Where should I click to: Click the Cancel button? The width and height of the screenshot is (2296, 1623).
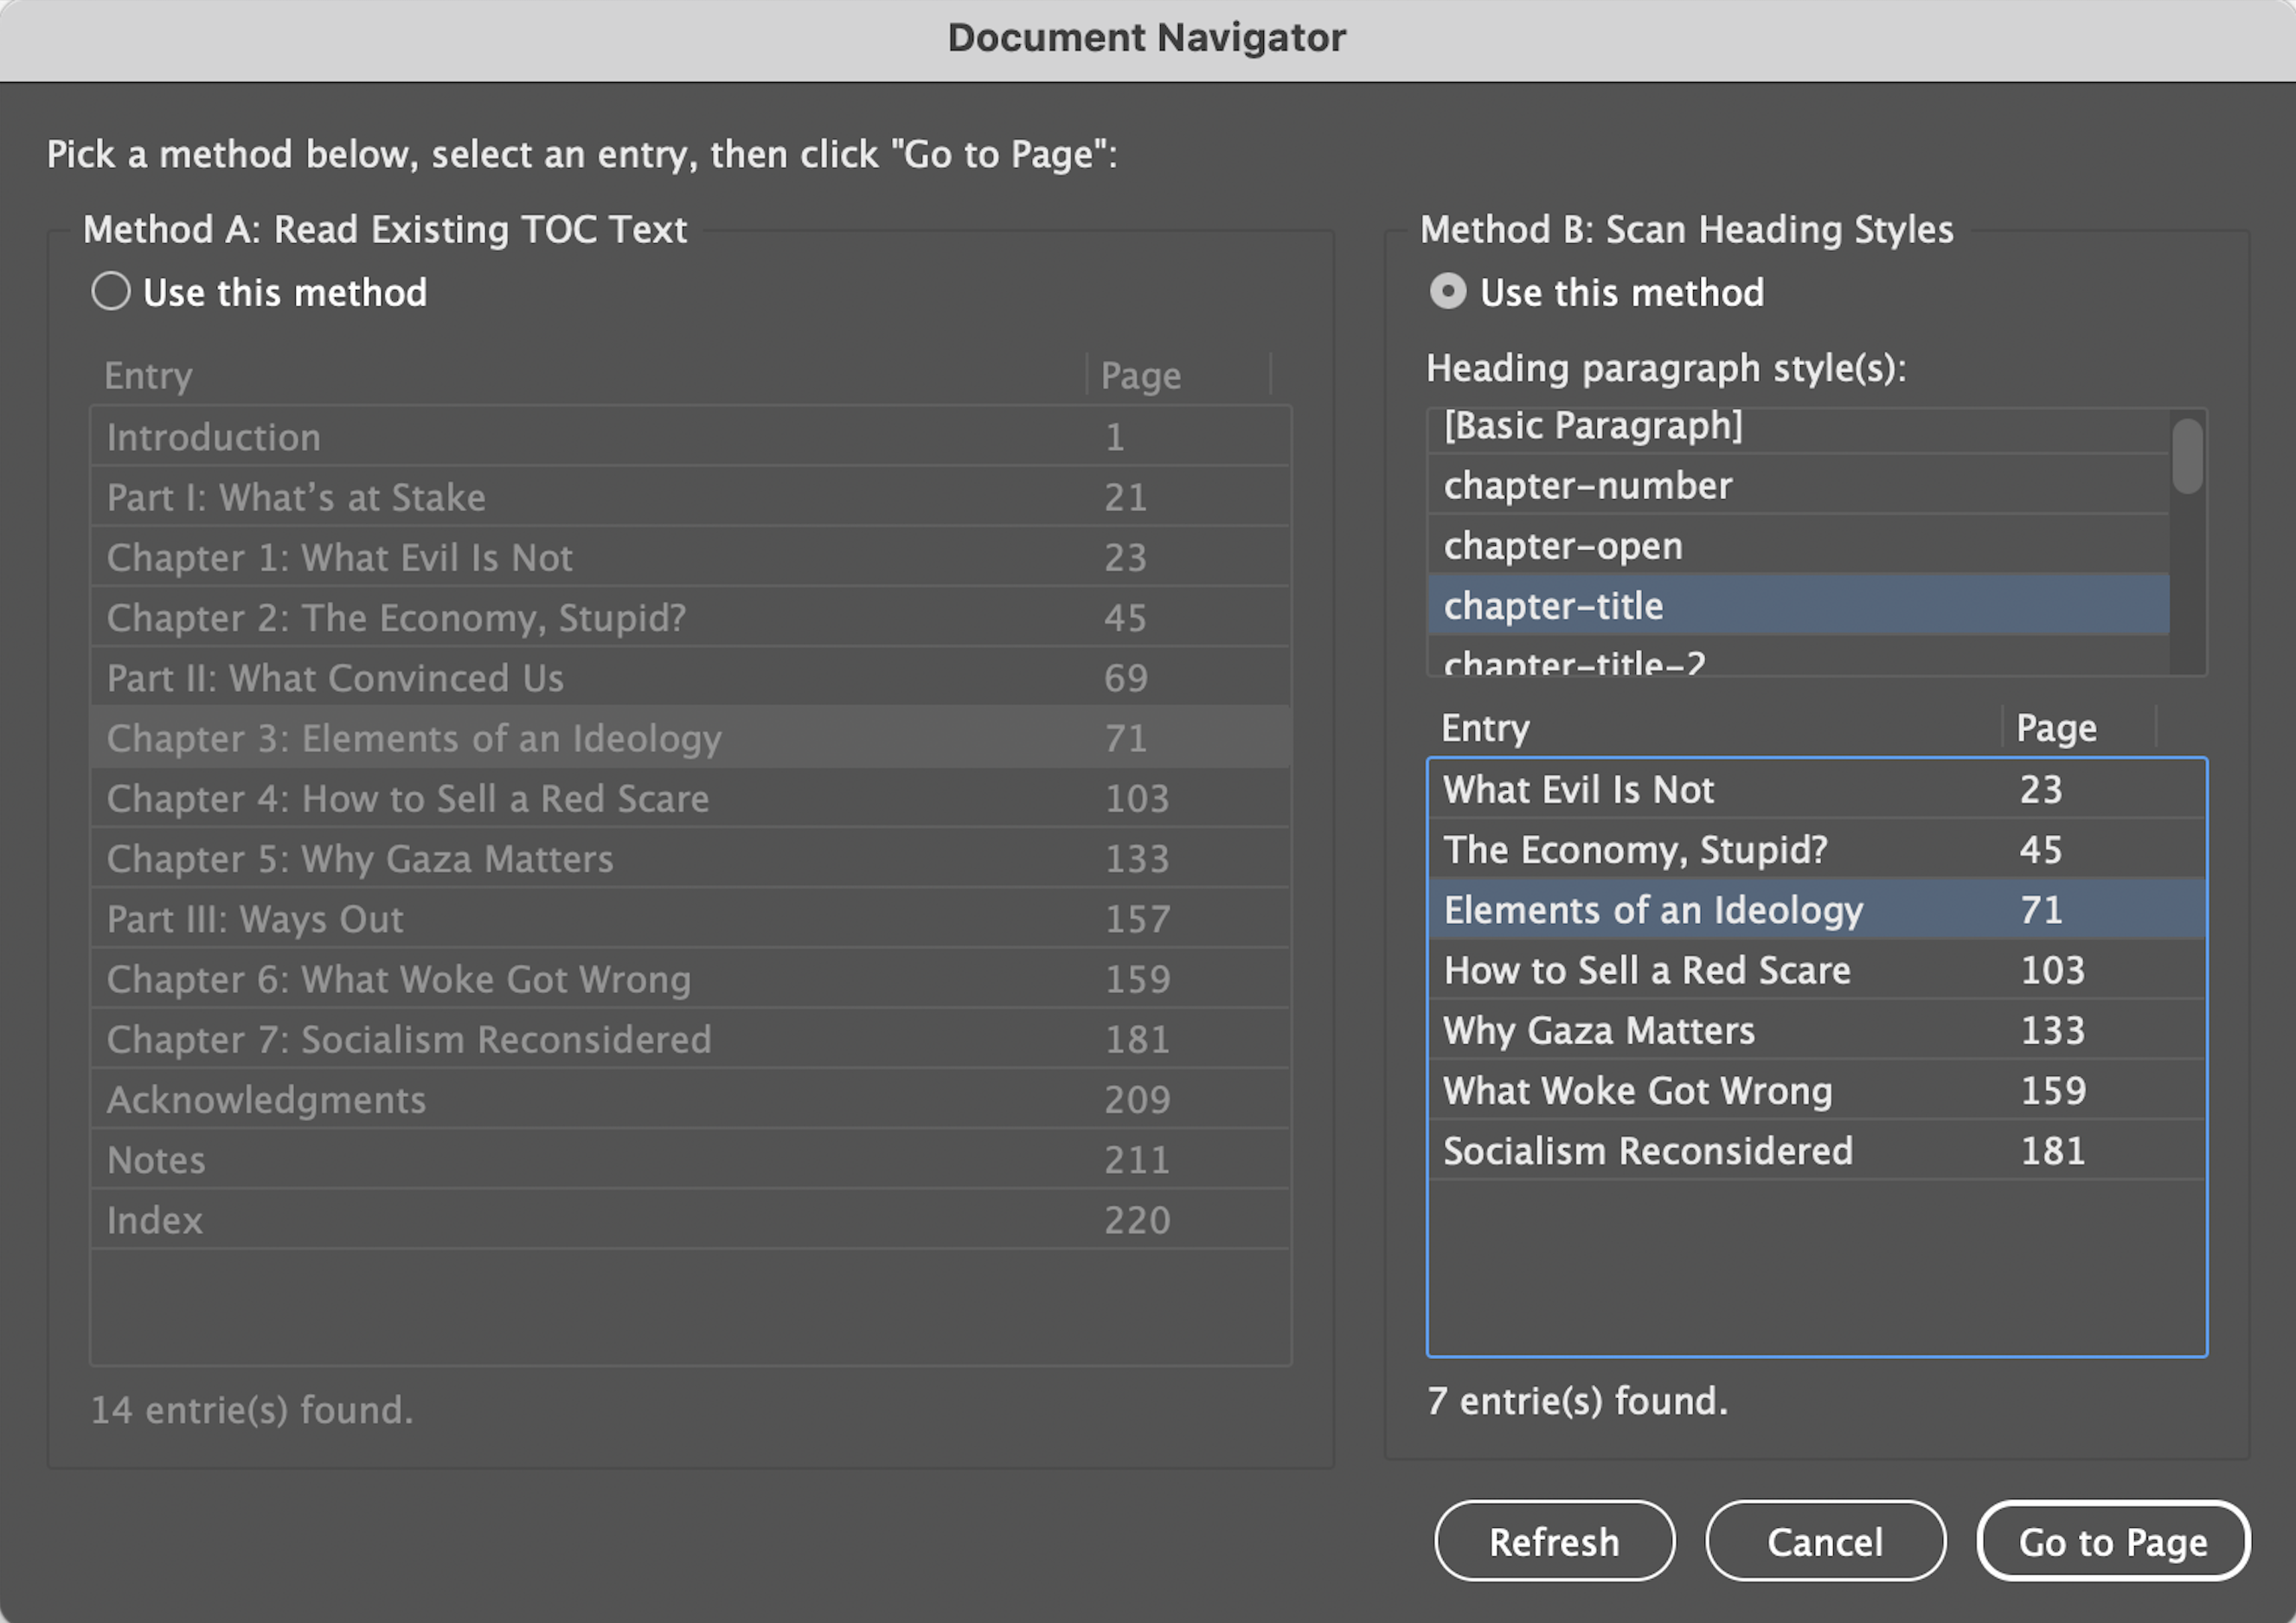tap(1825, 1541)
